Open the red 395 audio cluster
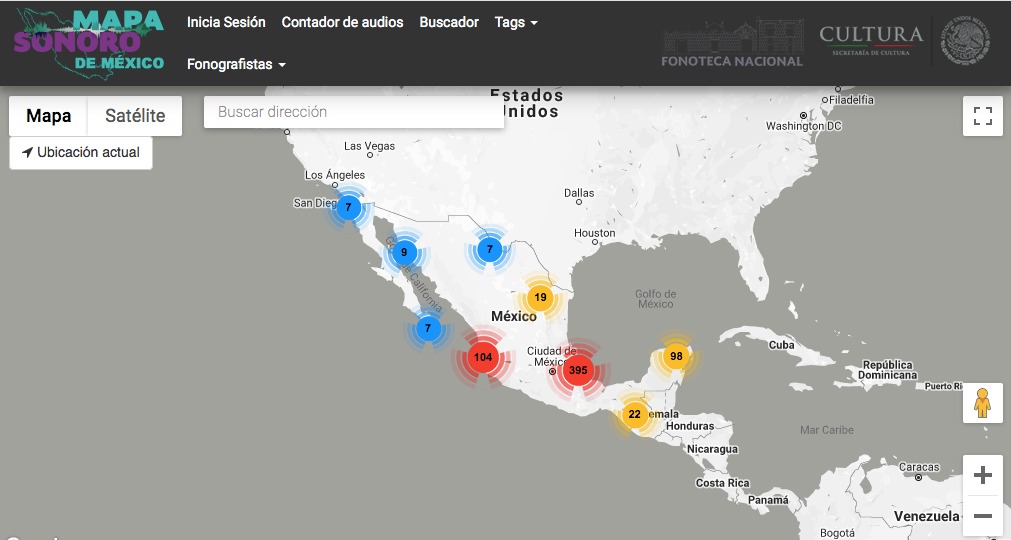The image size is (1011, 540). point(577,370)
